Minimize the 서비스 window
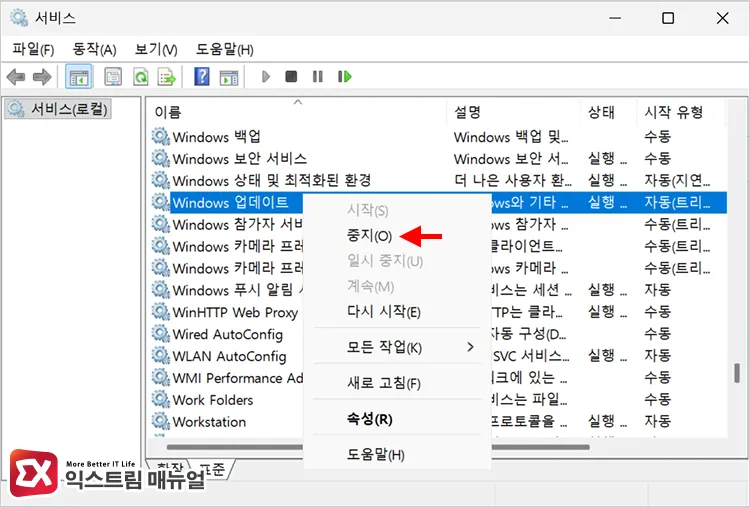Viewport: 750px width, 507px height. pos(615,18)
